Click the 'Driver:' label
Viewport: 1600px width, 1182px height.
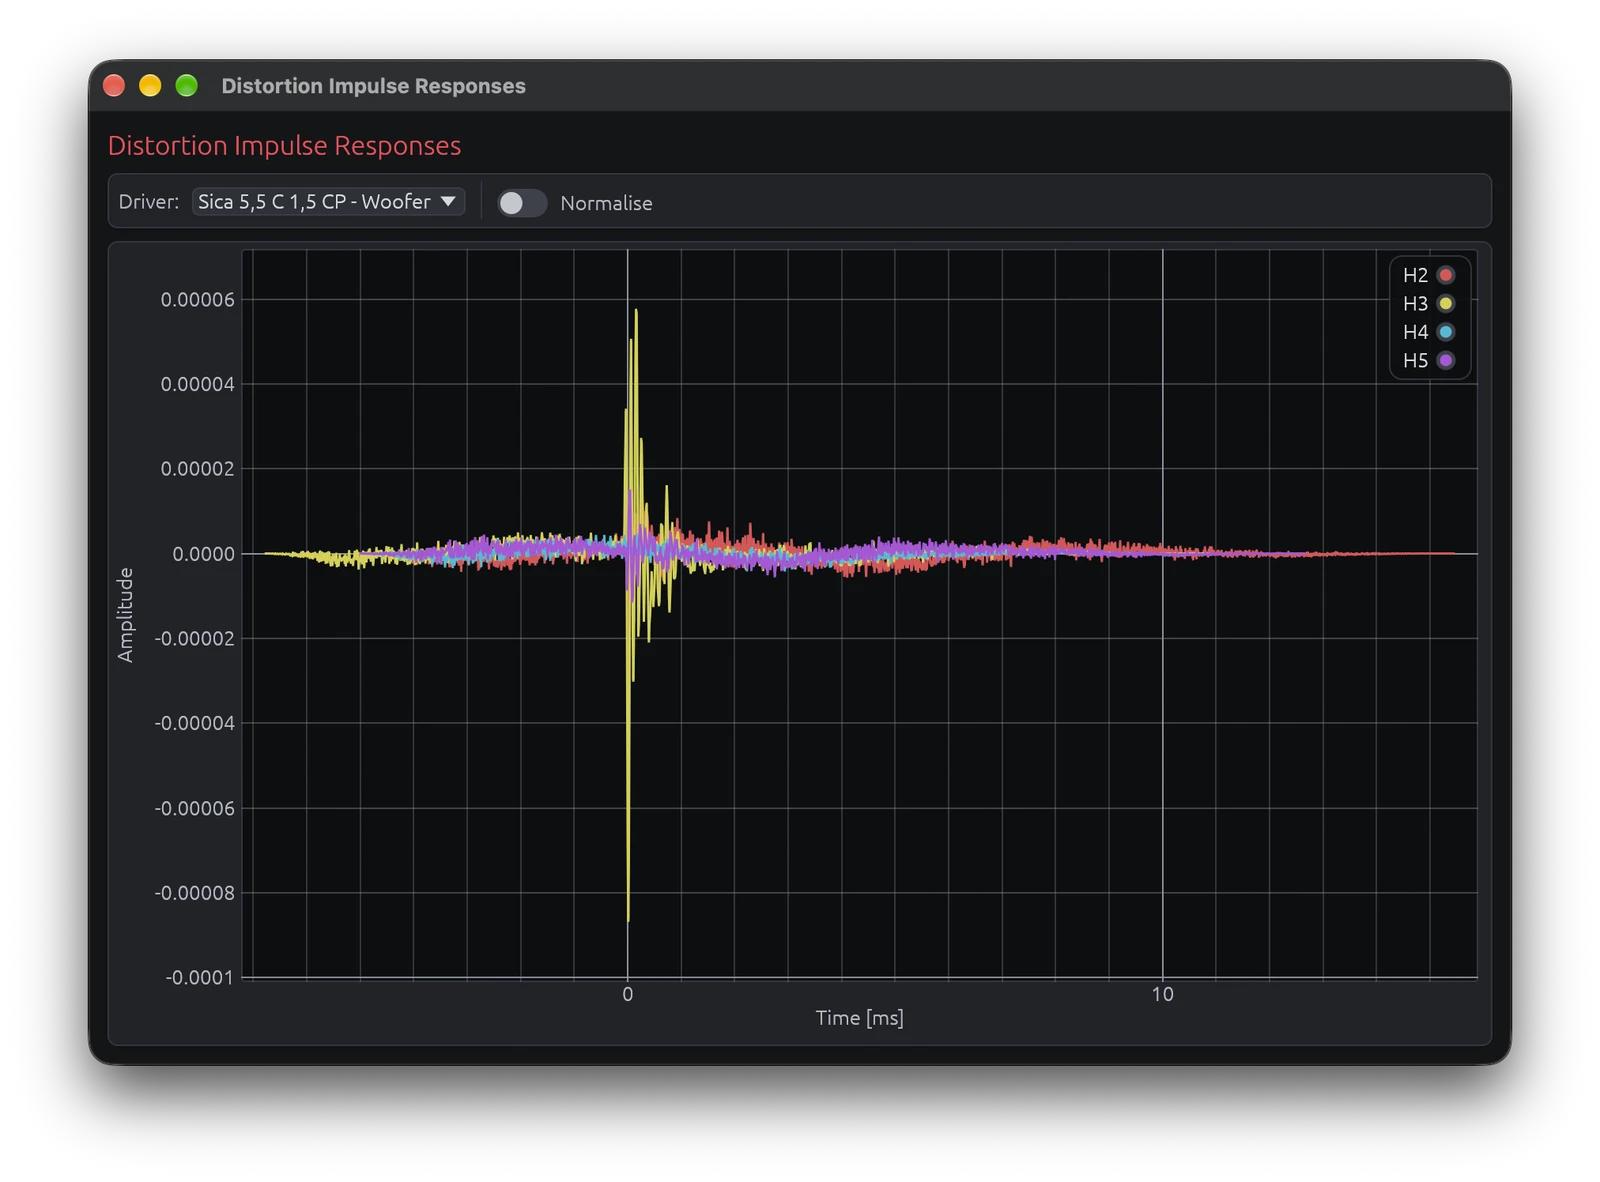click(x=149, y=202)
